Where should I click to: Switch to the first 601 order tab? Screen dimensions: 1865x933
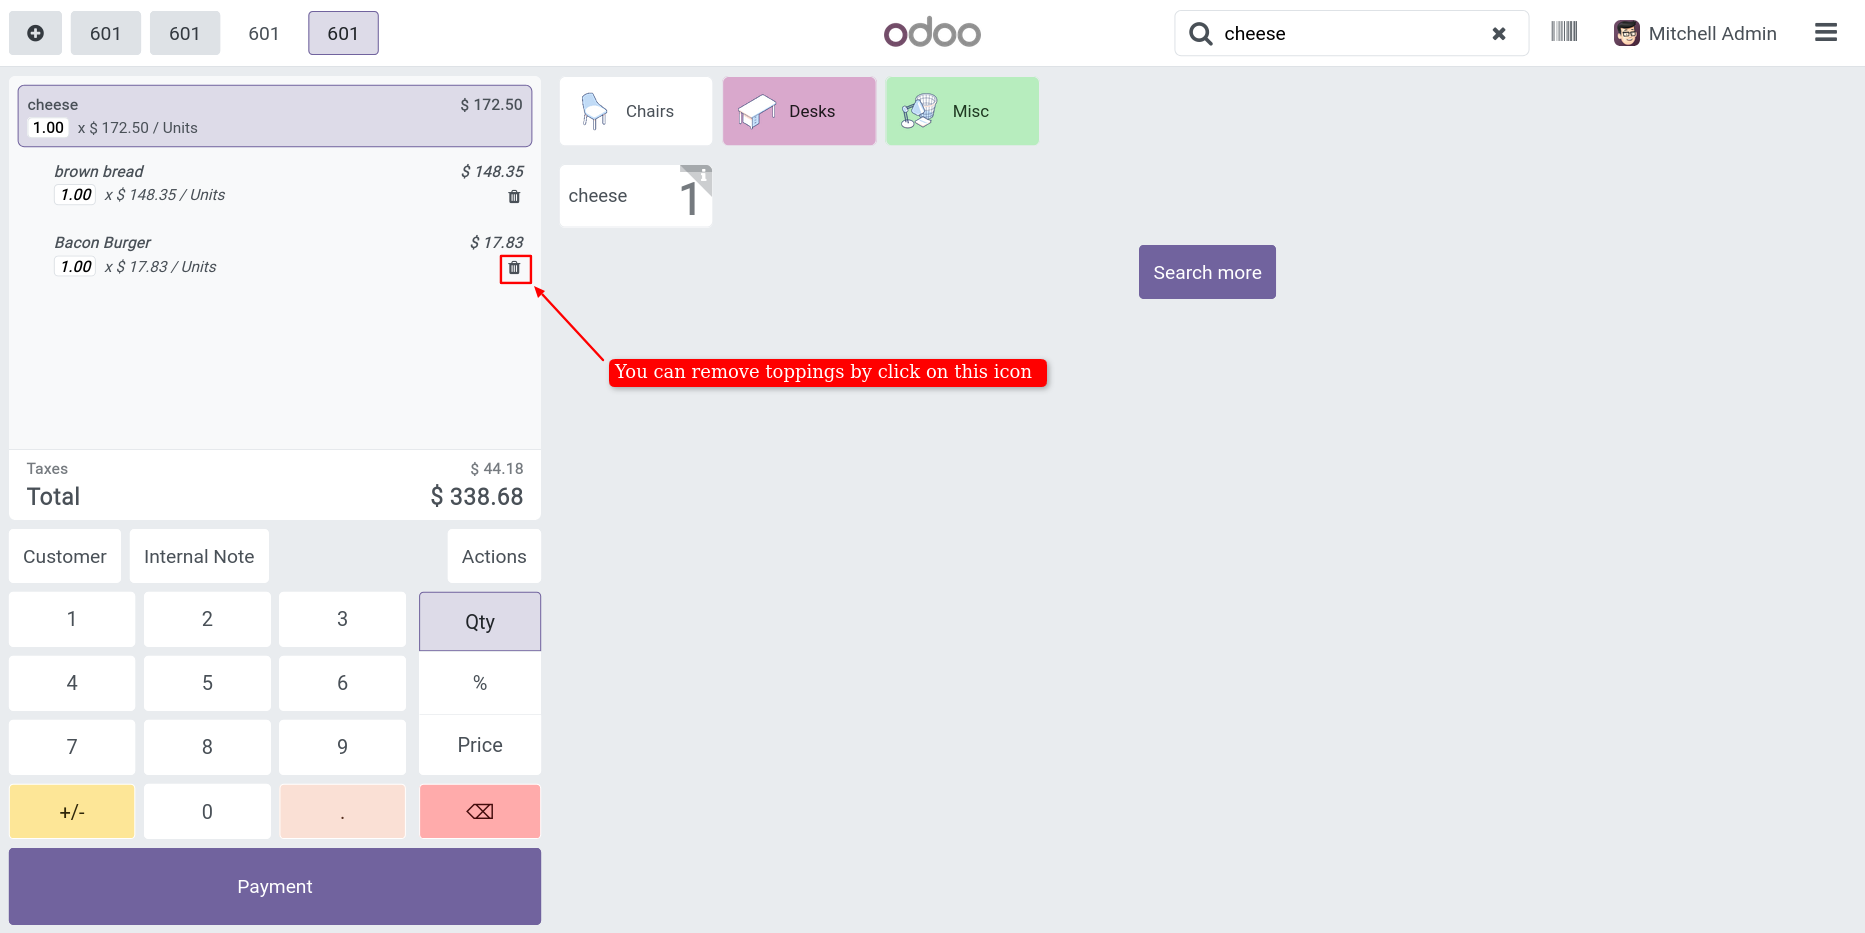pyautogui.click(x=105, y=33)
